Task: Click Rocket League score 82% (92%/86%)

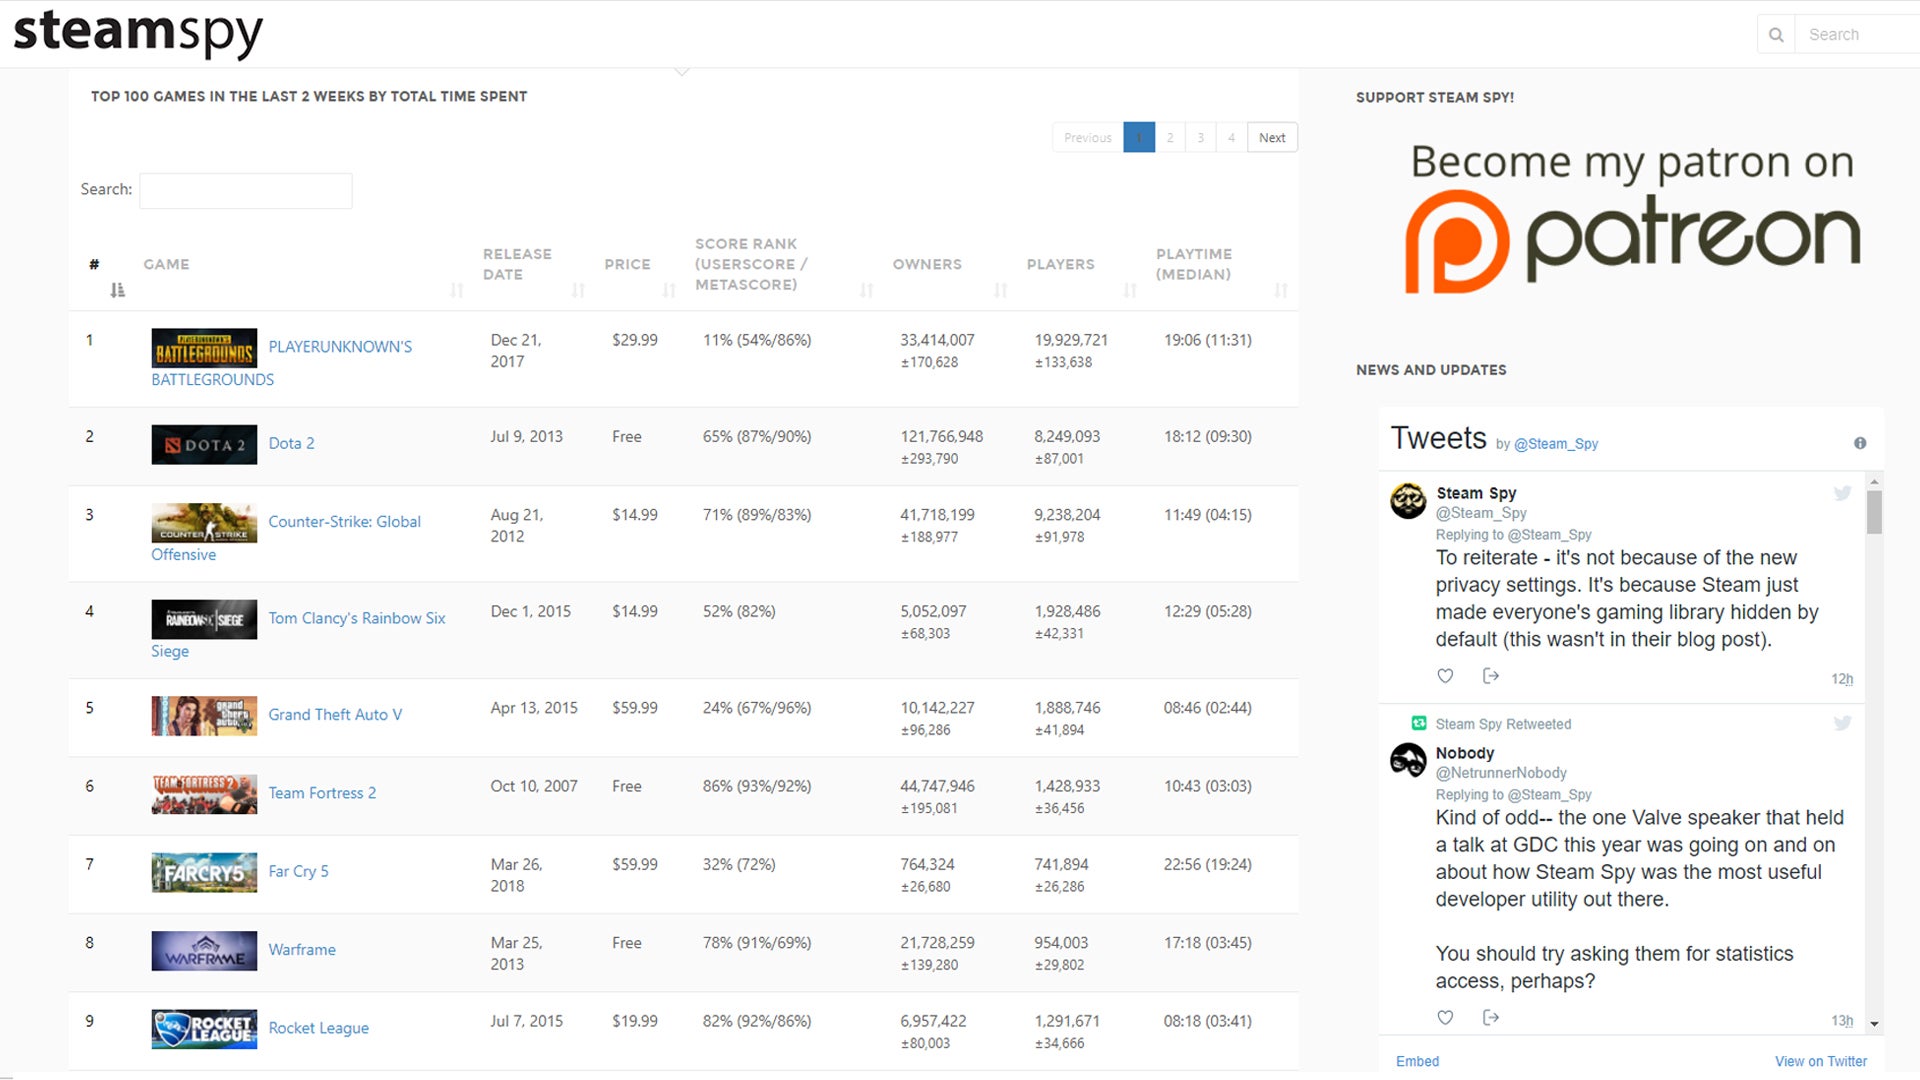Action: 757,1022
